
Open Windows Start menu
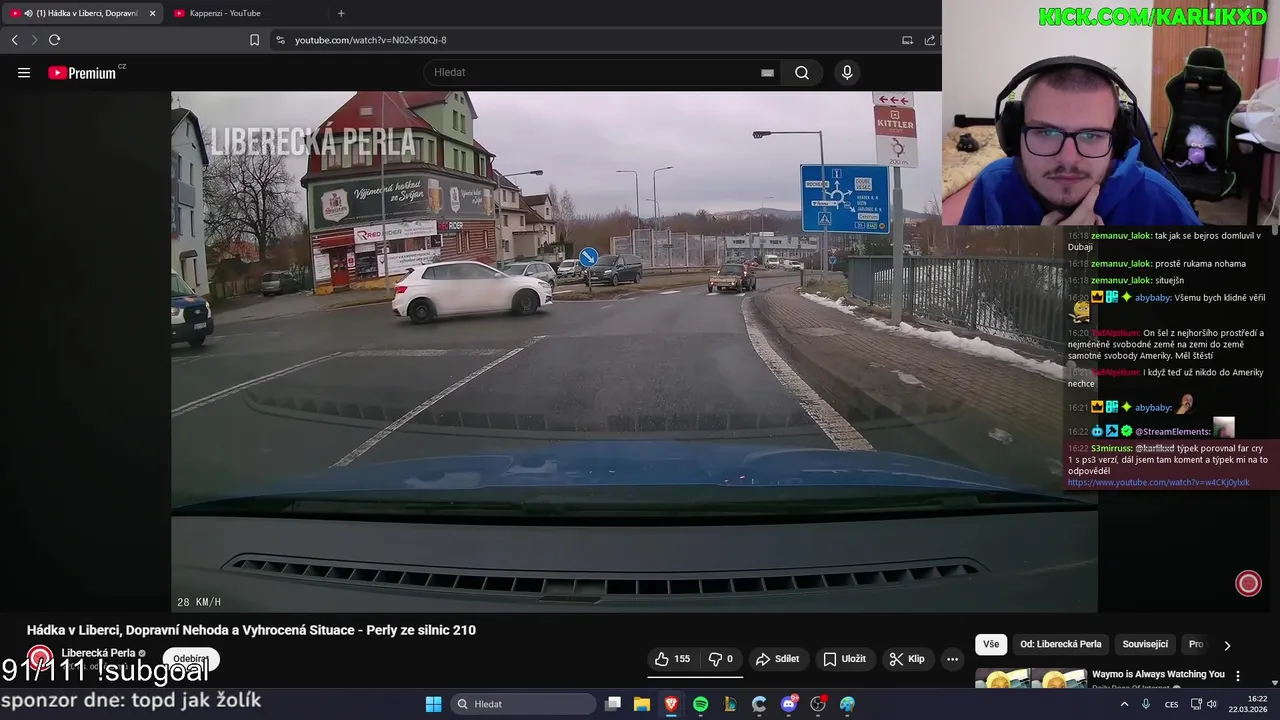click(433, 704)
